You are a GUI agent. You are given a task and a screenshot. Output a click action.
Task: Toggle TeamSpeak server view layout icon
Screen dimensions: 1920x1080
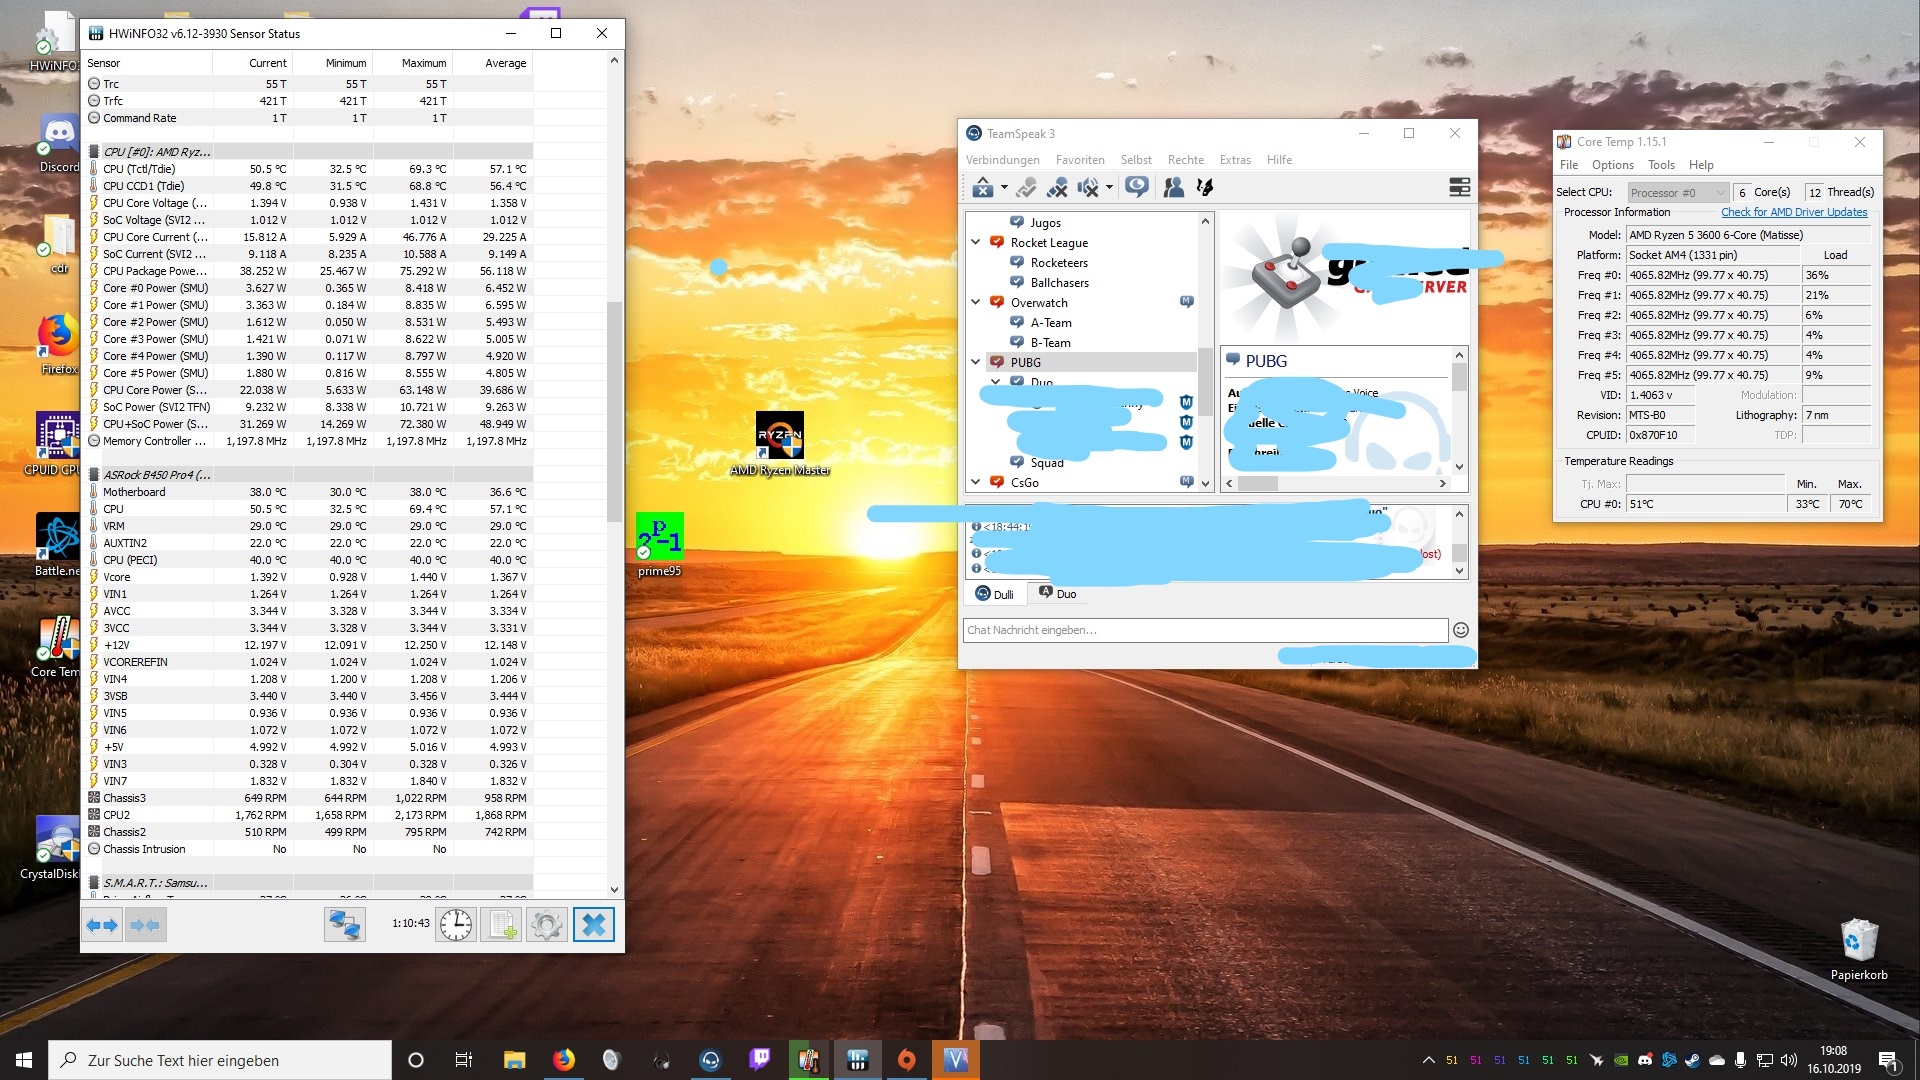[x=1459, y=187]
